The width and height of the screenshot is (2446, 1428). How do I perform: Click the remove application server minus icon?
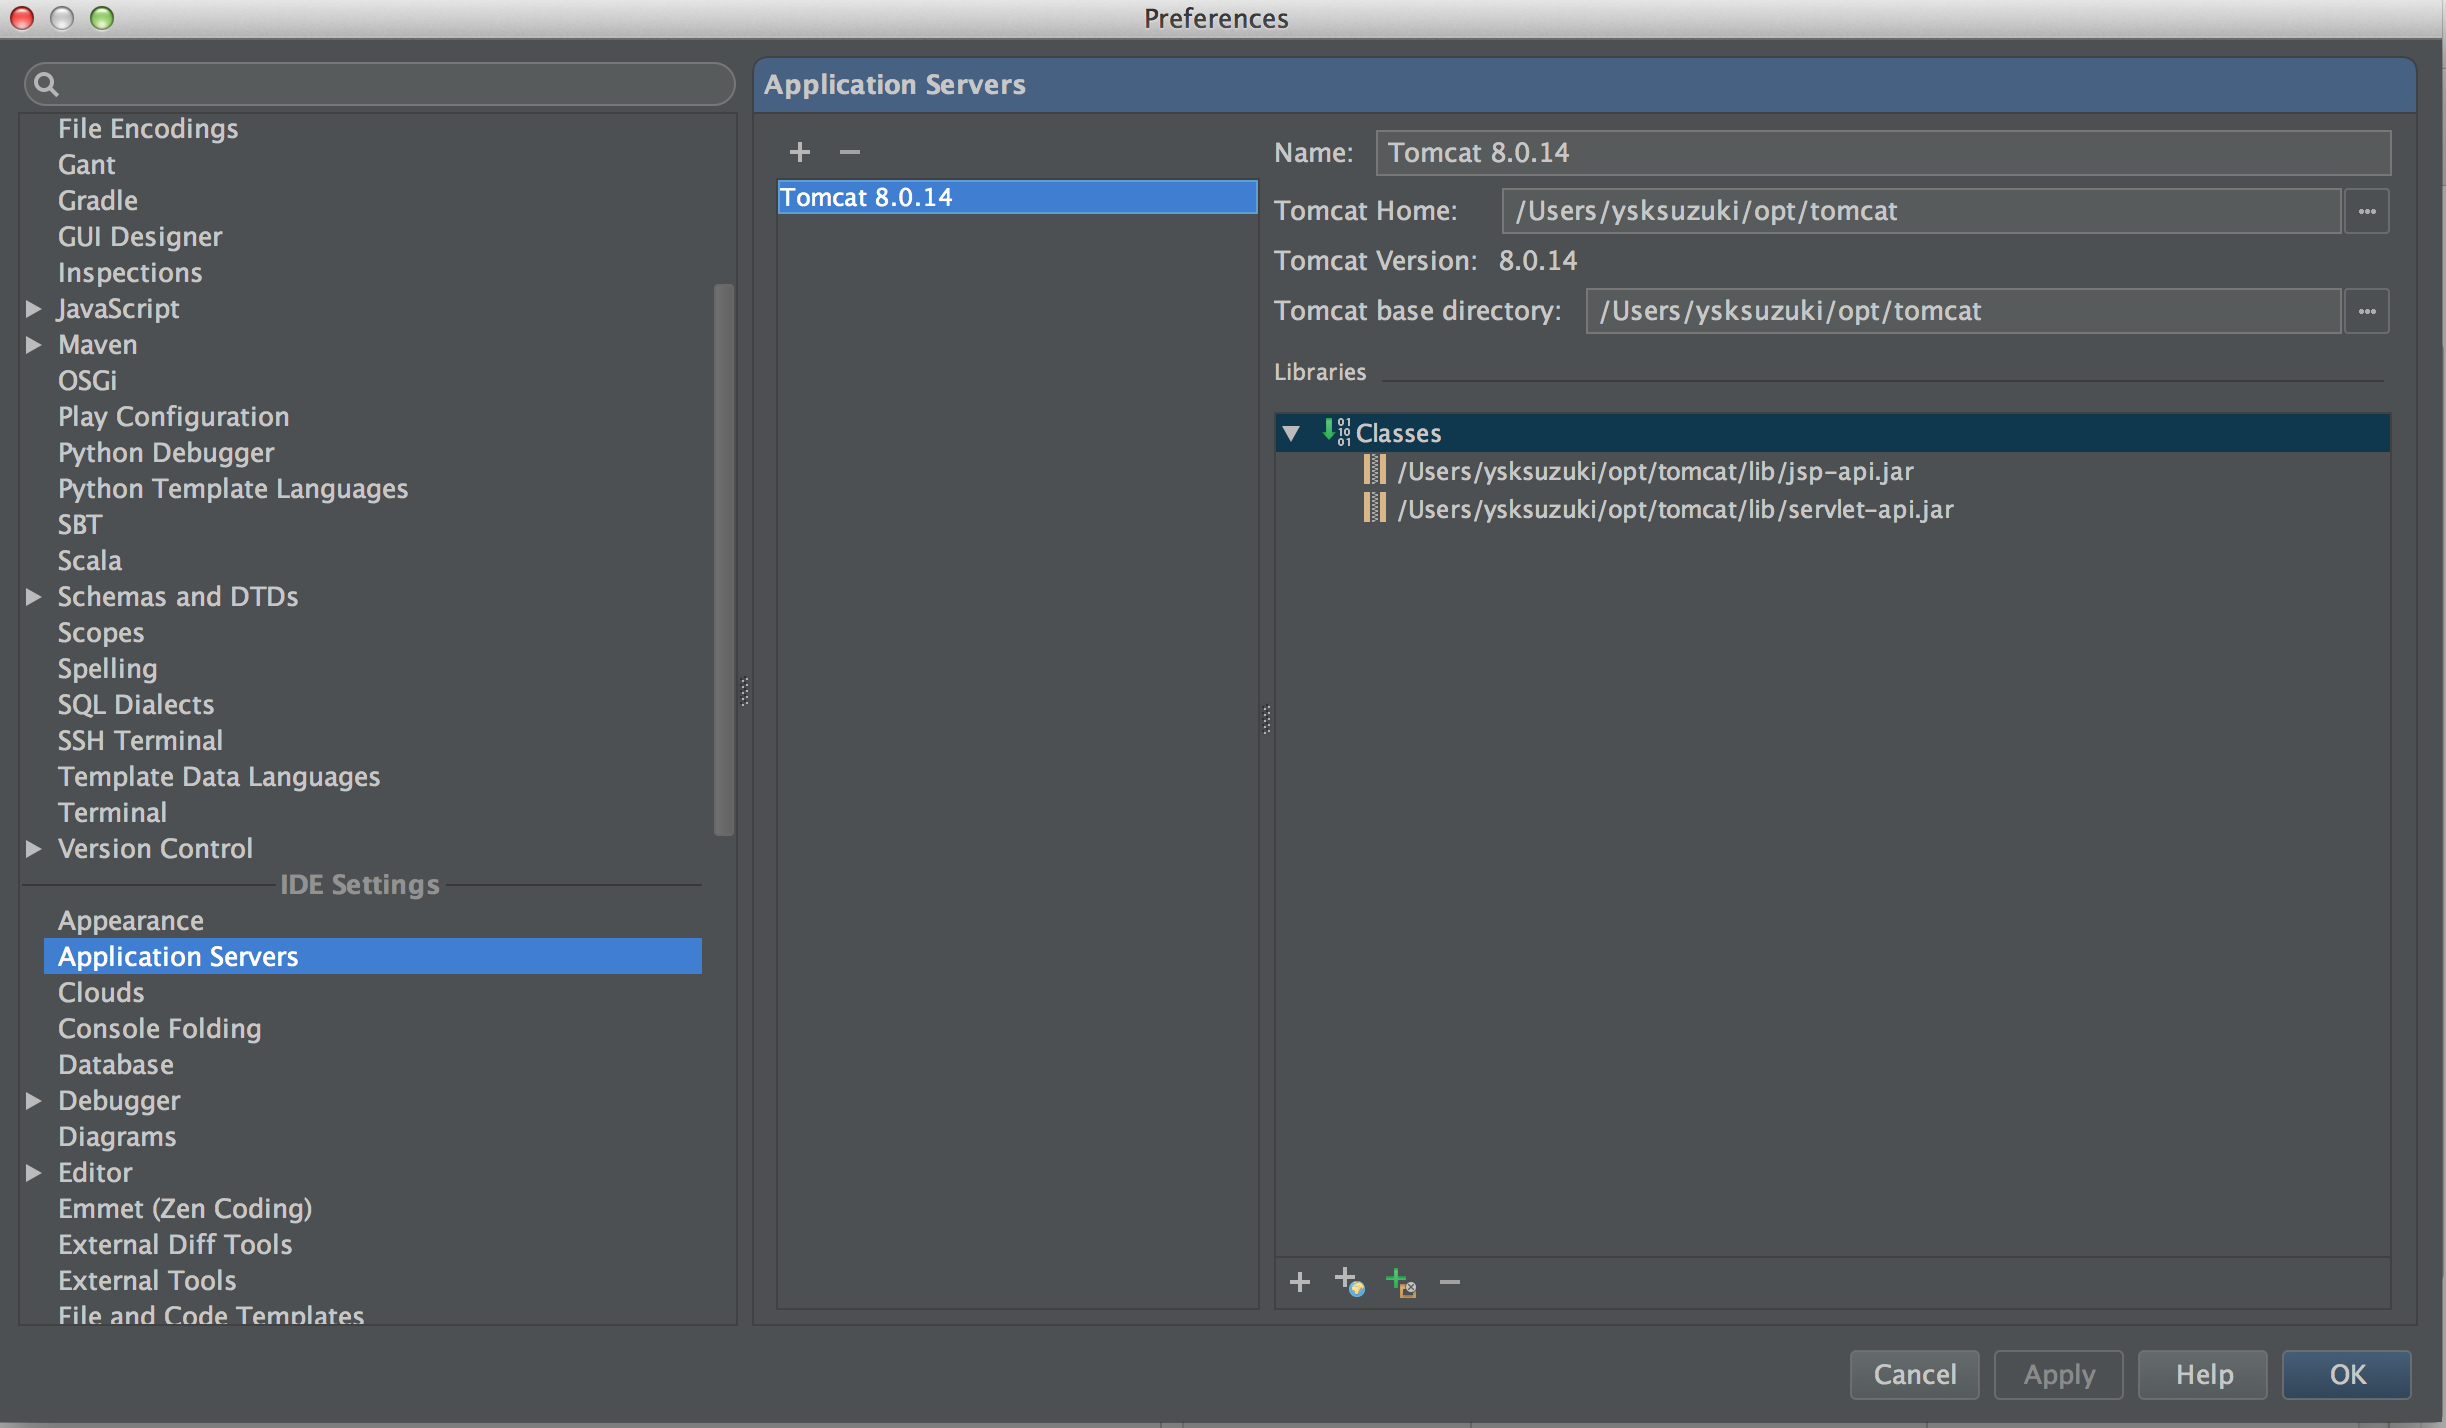pyautogui.click(x=850, y=152)
